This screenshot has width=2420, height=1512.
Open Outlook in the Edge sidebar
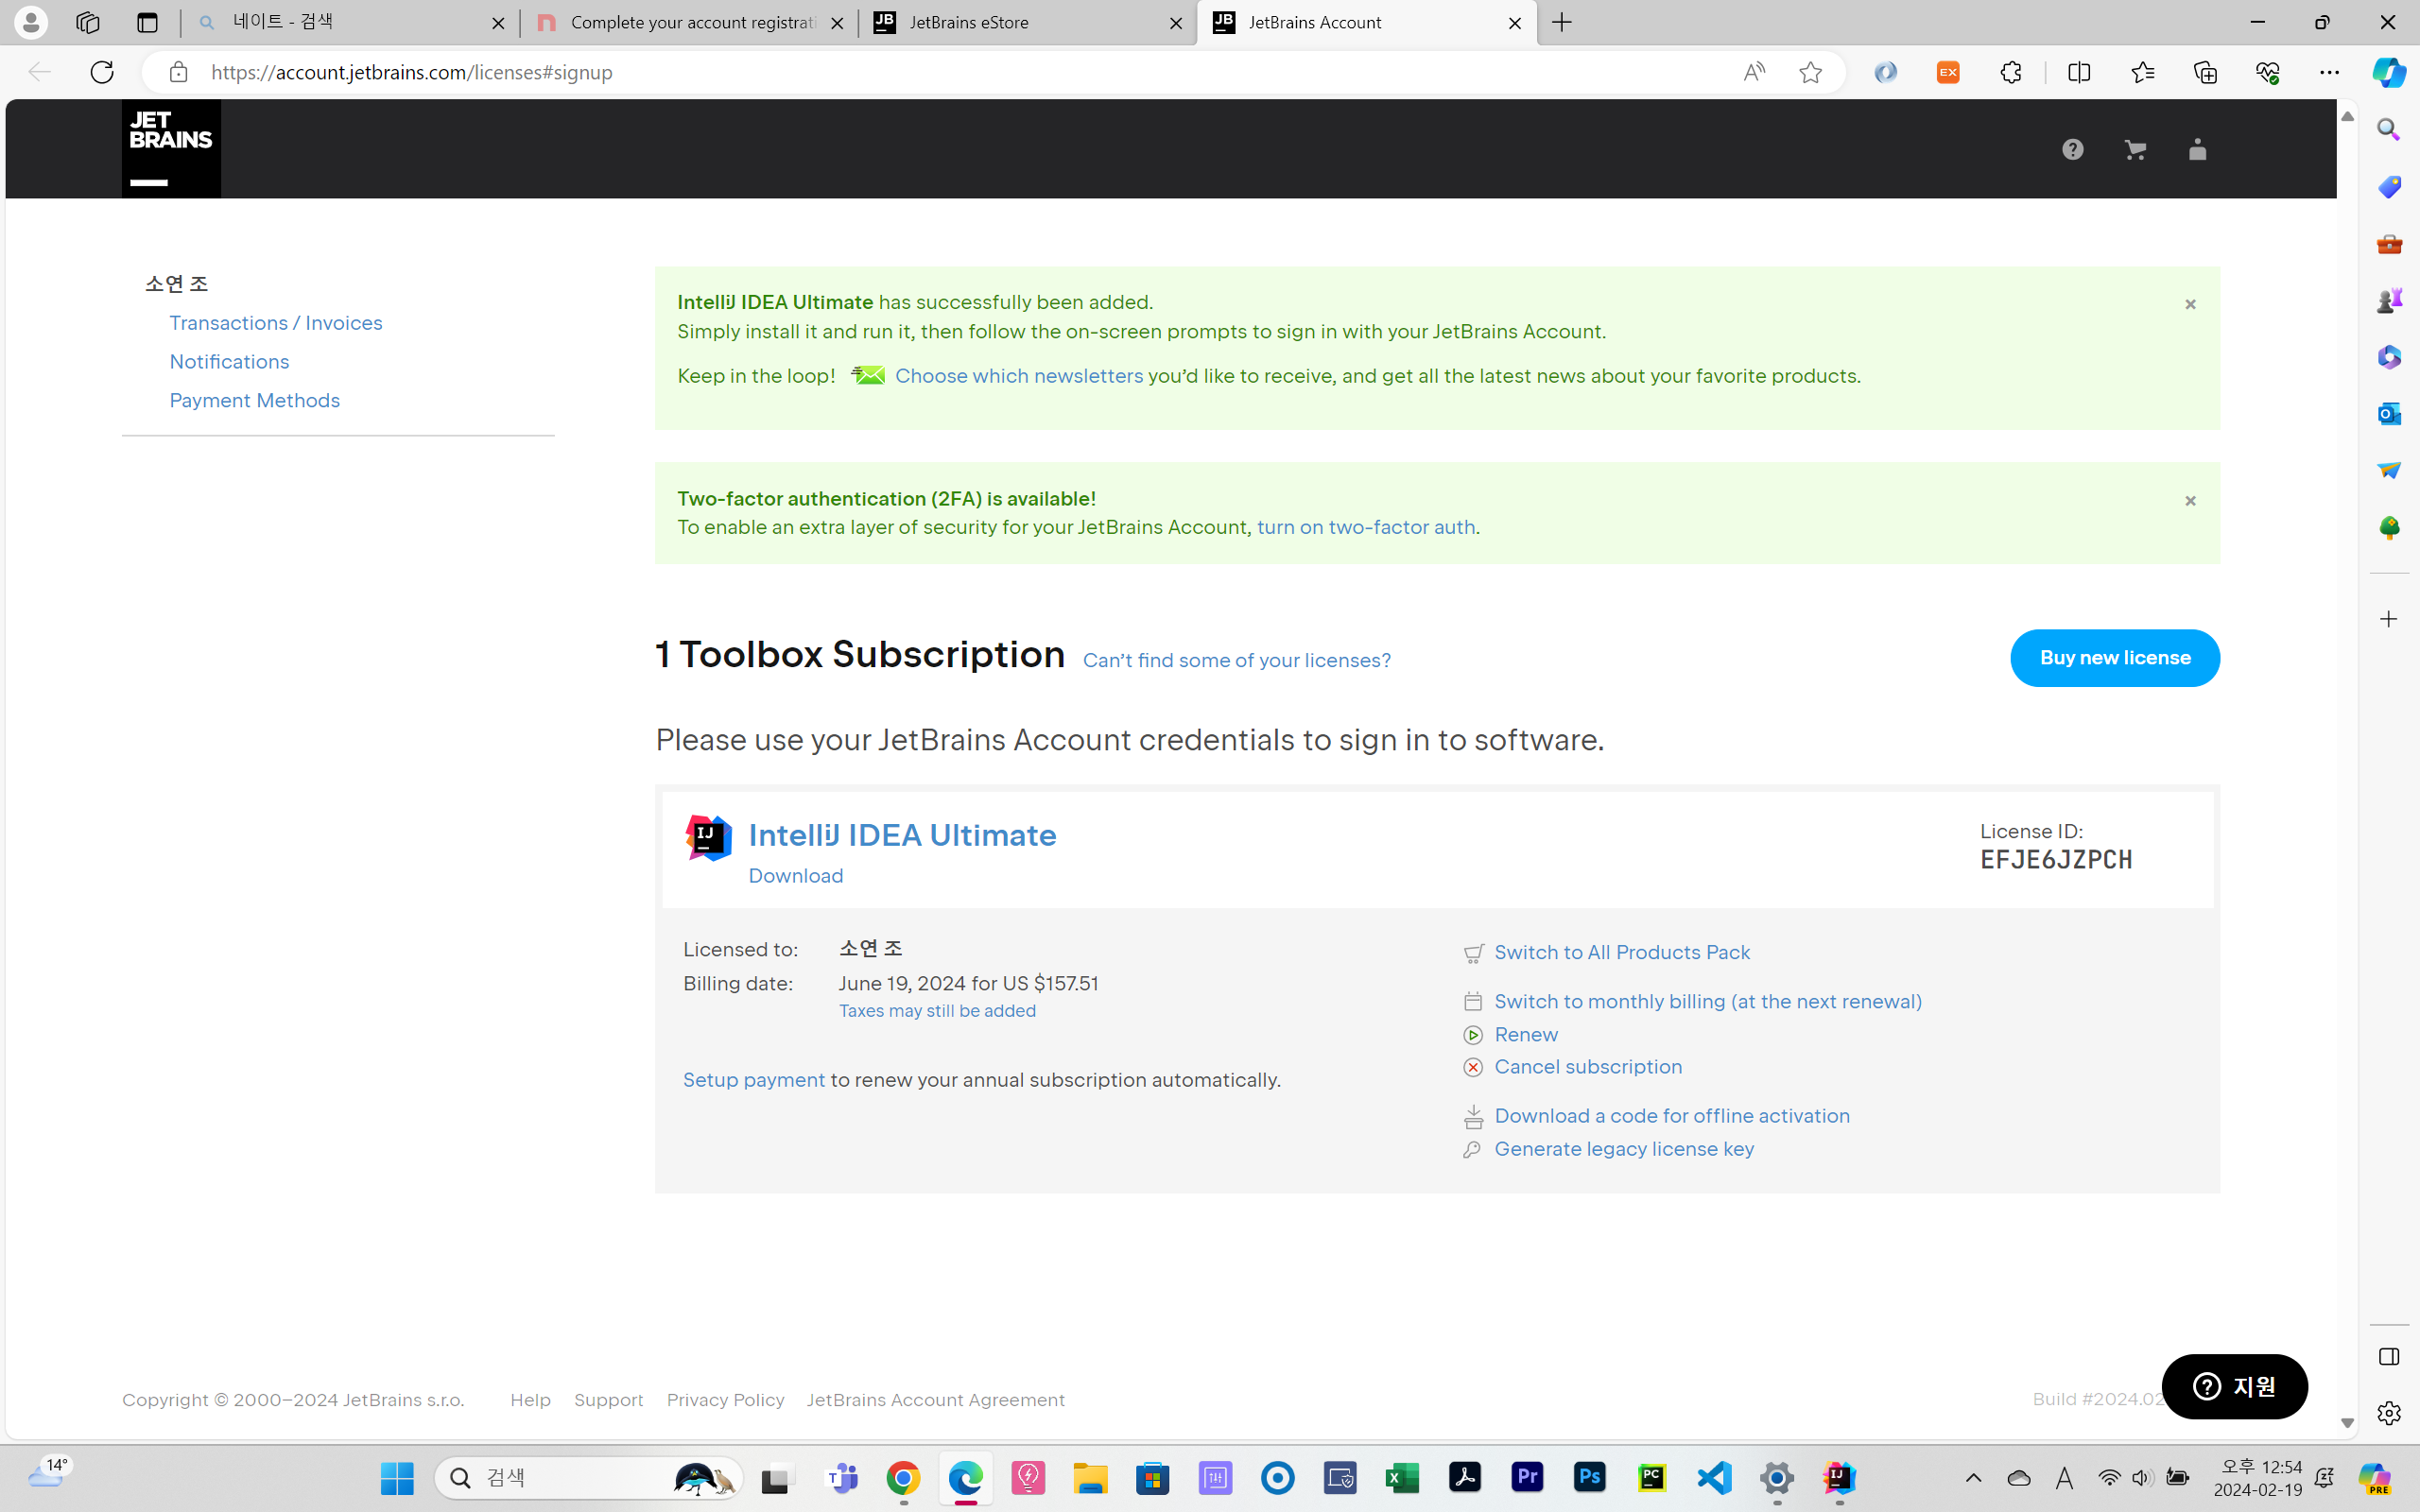tap(2389, 413)
